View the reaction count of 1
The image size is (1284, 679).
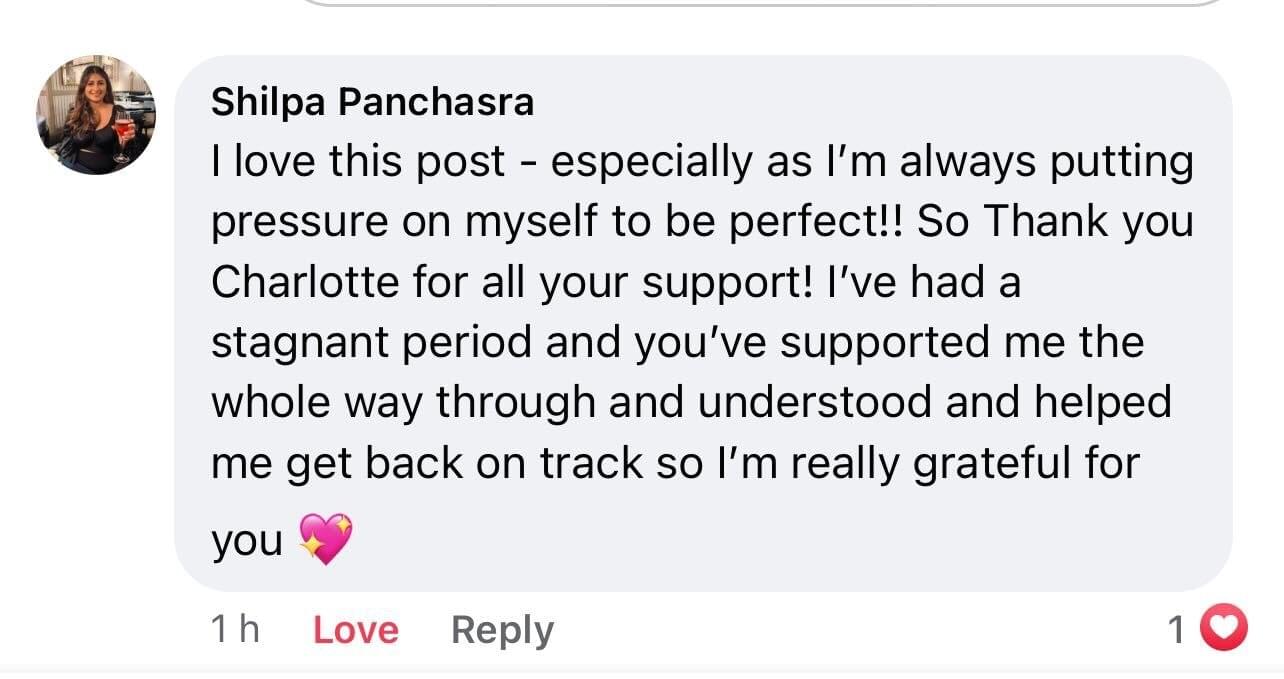point(1178,630)
